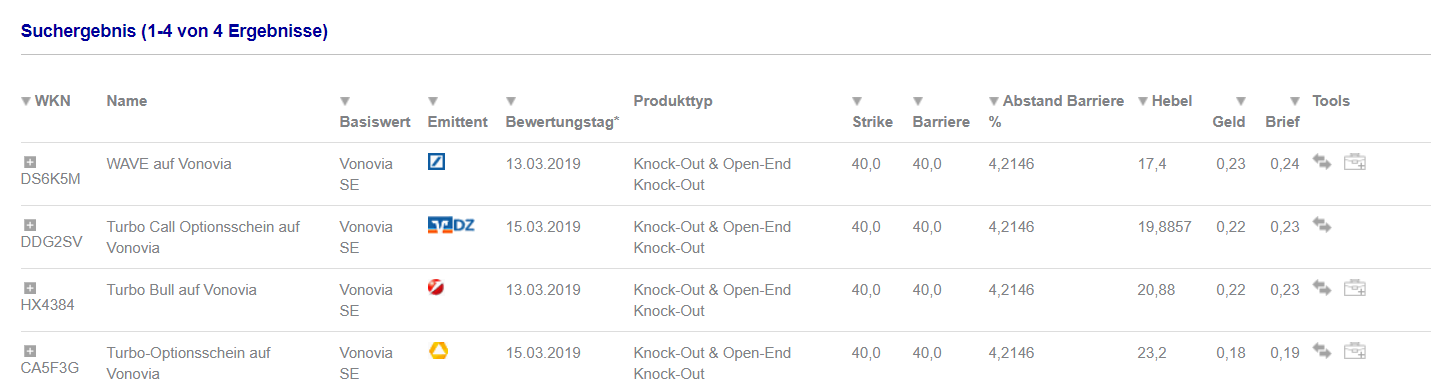
Task: Click the Commerzbank yellow issuer logo
Action: tap(437, 350)
